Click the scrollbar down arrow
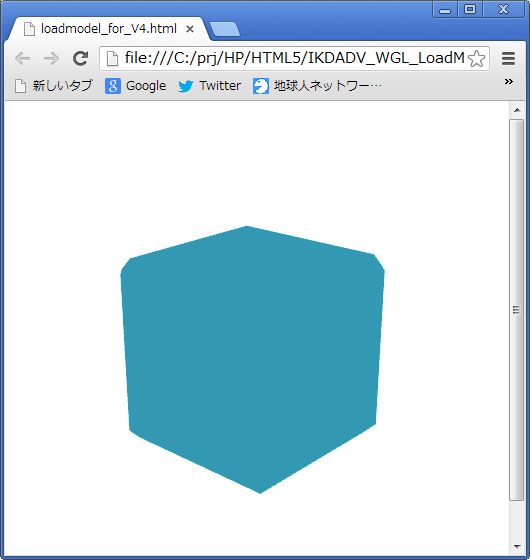Viewport: 530px width, 560px height. click(x=517, y=546)
